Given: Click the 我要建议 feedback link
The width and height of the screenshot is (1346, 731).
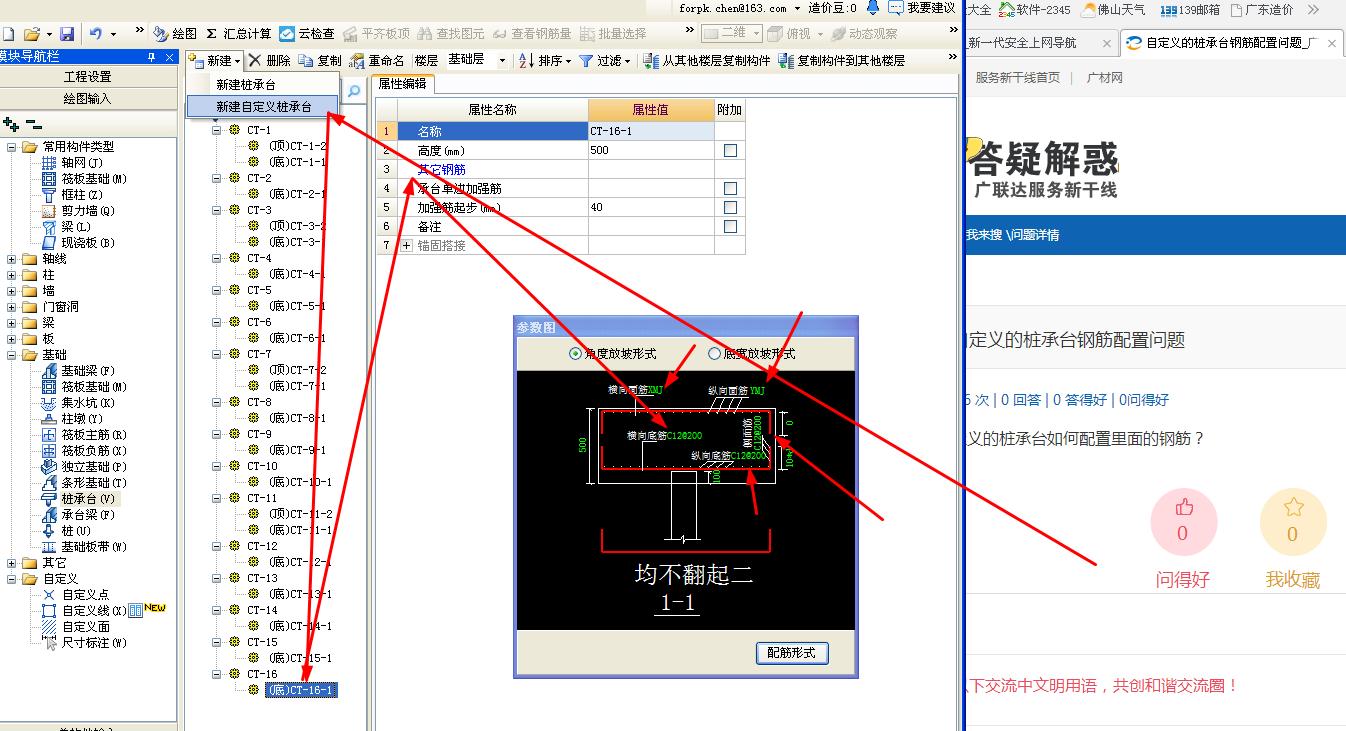Looking at the screenshot, I should pos(922,8).
